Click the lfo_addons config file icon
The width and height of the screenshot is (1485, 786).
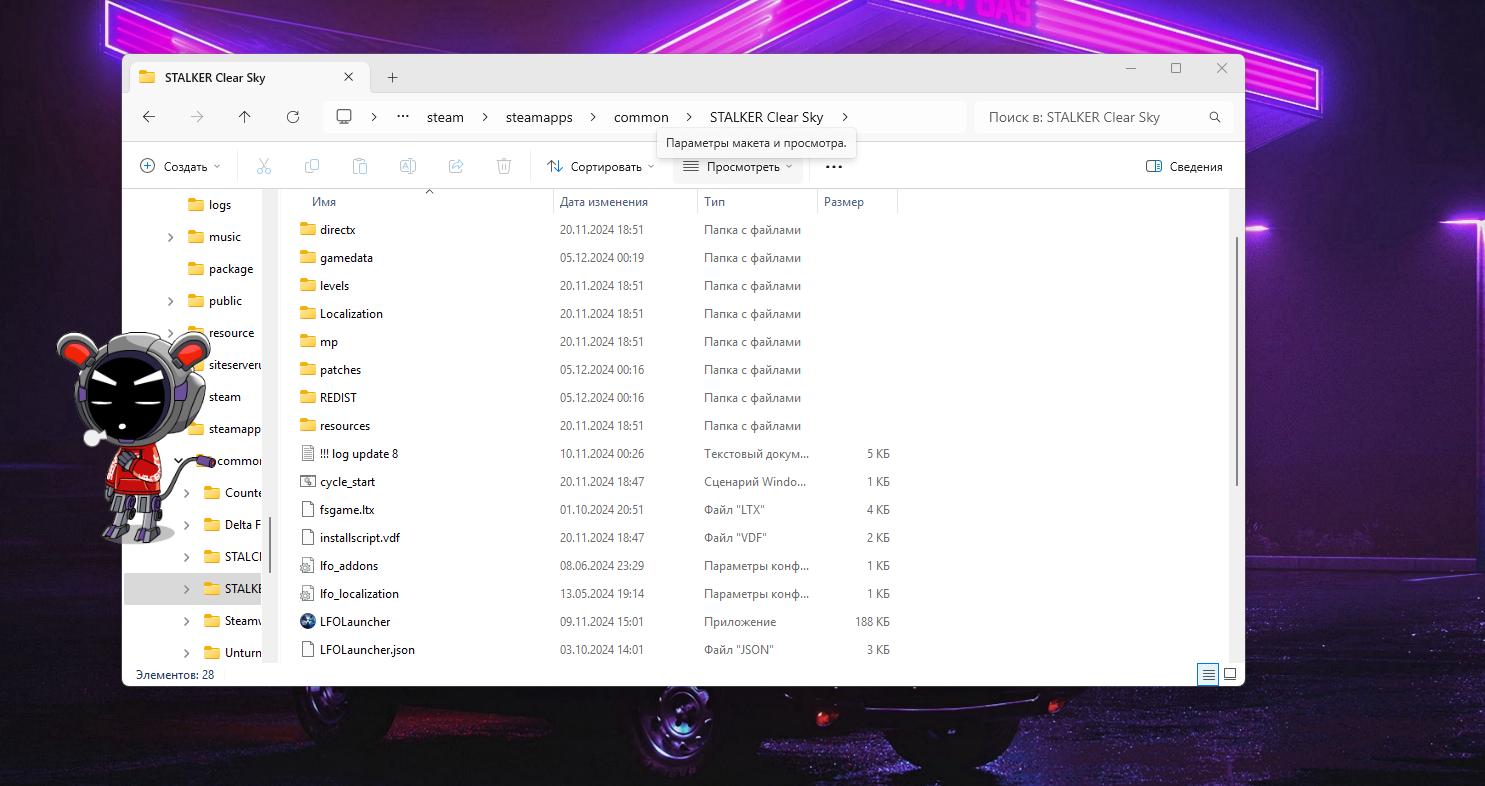coord(308,565)
